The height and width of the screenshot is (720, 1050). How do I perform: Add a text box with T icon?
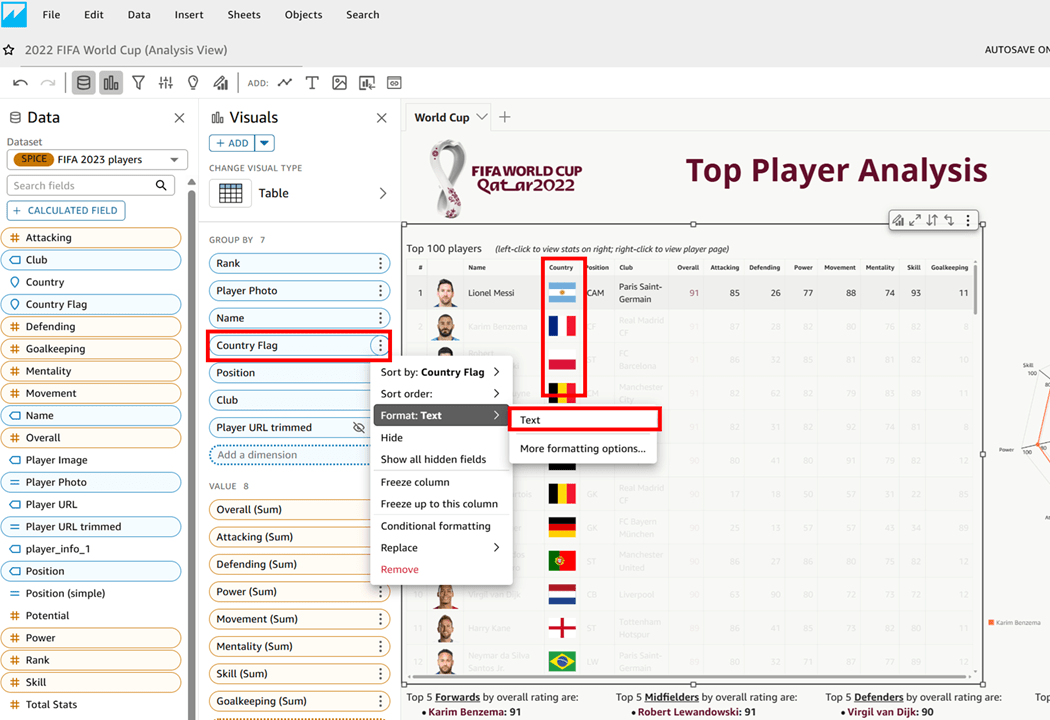(312, 83)
